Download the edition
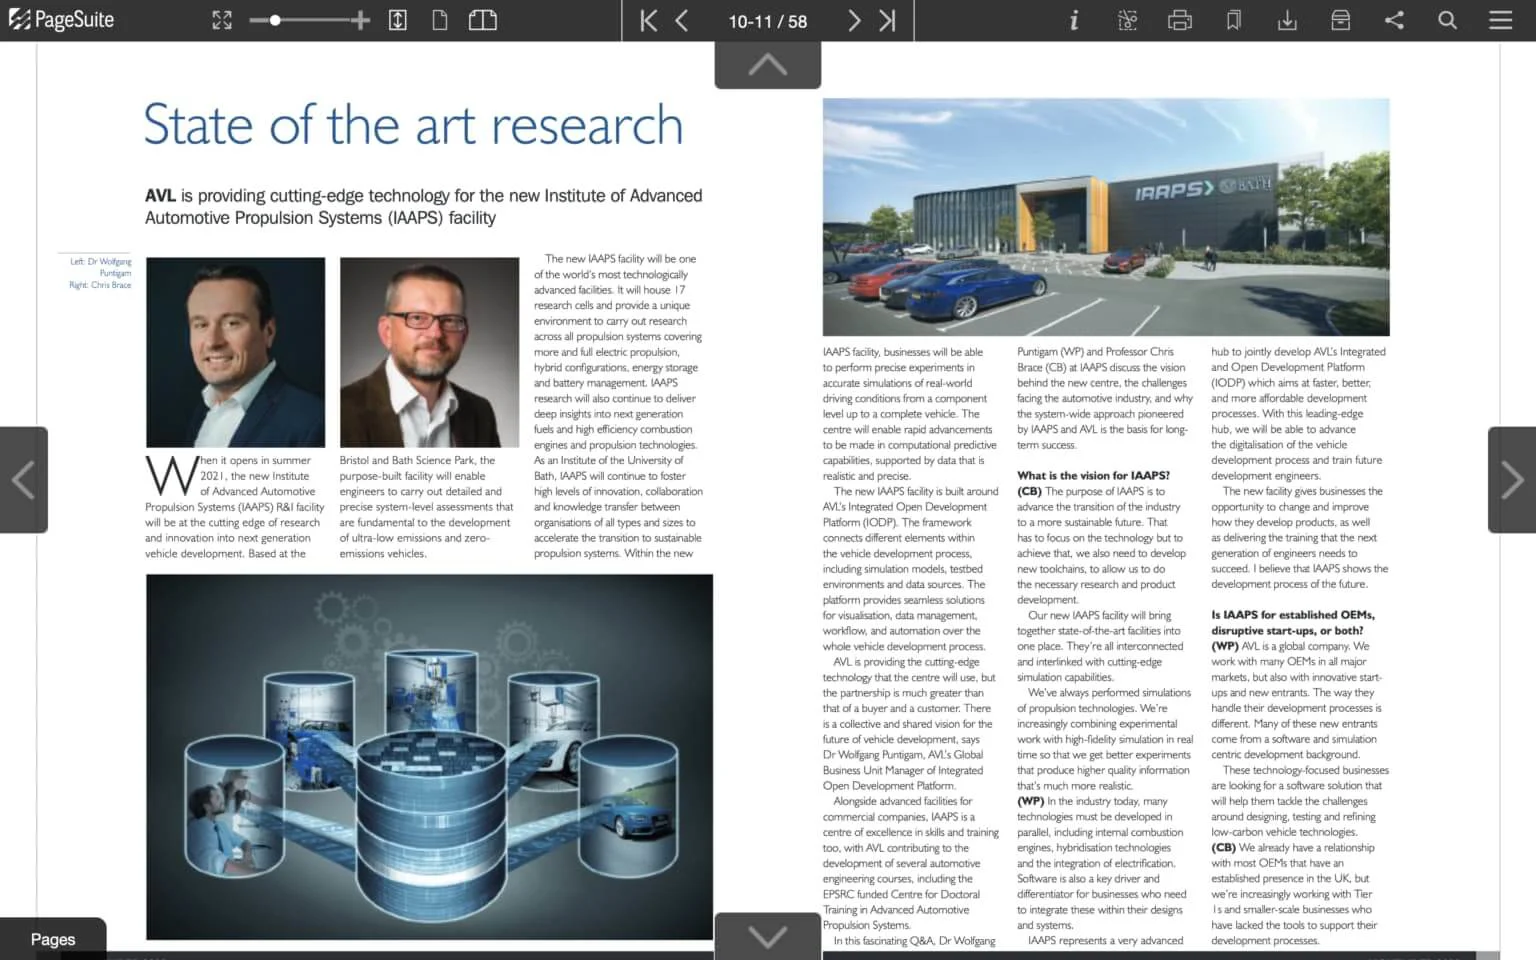The width and height of the screenshot is (1536, 960). click(1287, 20)
